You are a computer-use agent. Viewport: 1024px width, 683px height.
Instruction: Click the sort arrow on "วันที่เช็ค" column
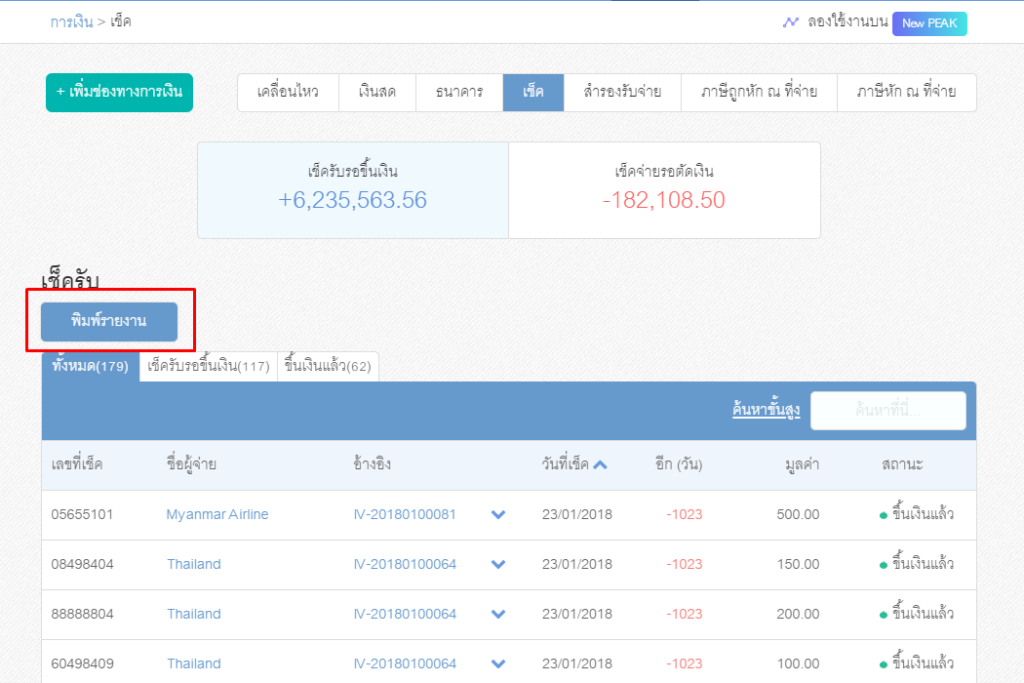click(599, 465)
